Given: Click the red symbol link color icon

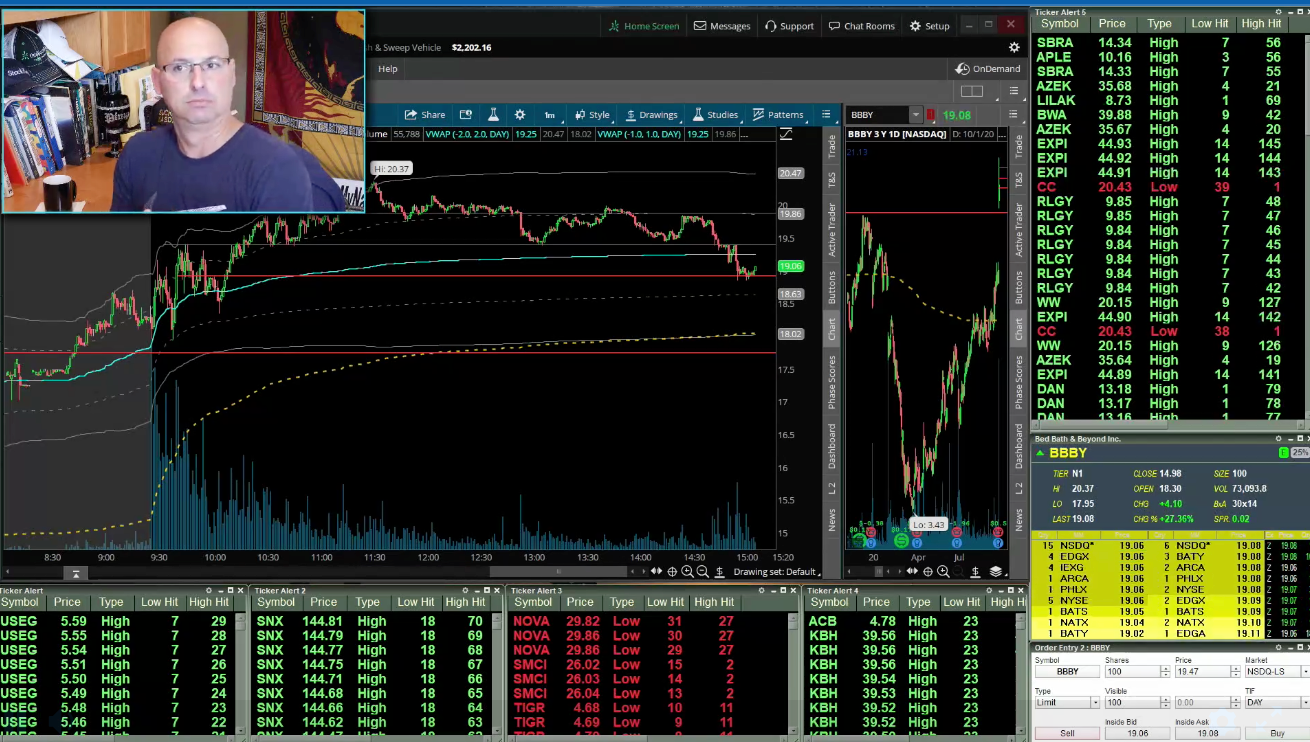Looking at the screenshot, I should (x=931, y=115).
